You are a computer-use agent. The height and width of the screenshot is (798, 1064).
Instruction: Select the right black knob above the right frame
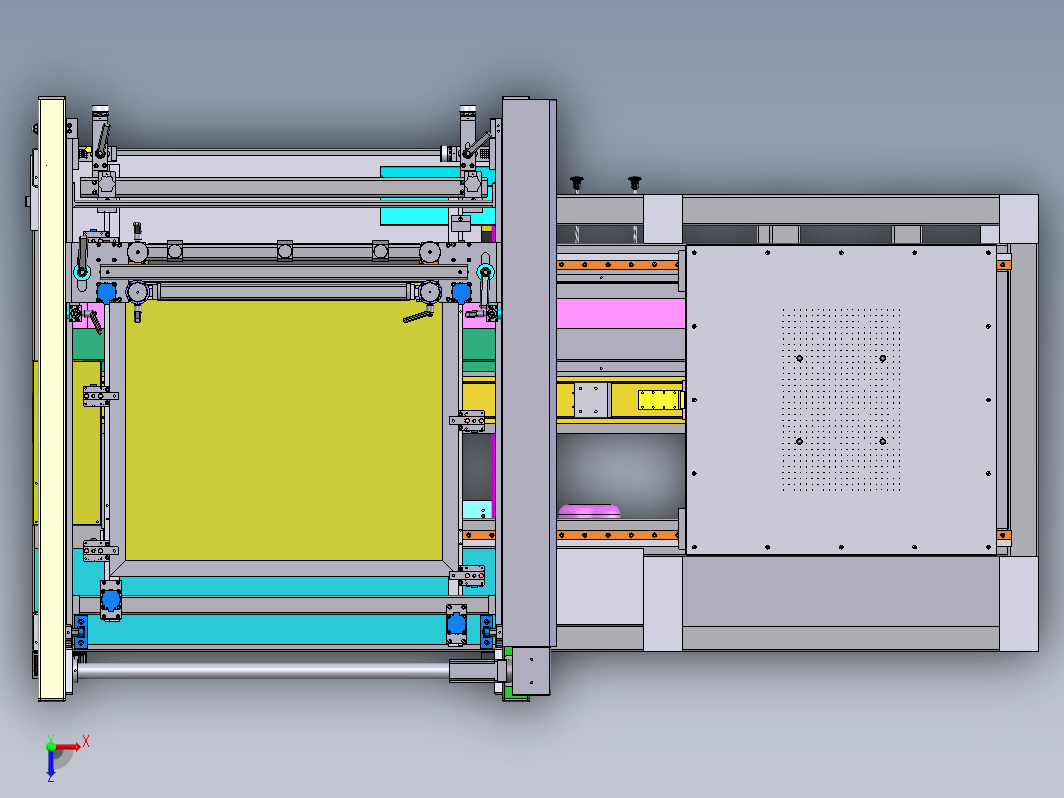(634, 183)
